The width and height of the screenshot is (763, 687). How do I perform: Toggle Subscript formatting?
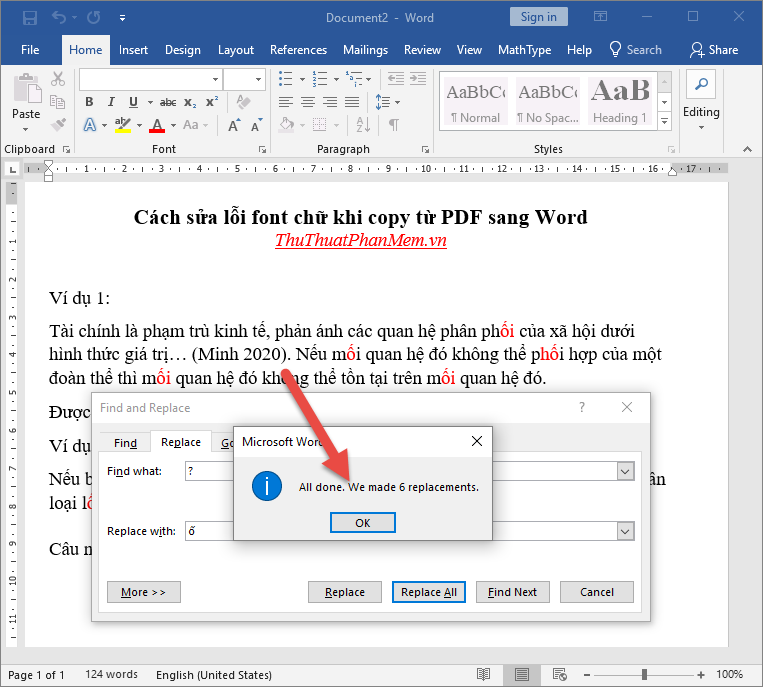pyautogui.click(x=190, y=102)
